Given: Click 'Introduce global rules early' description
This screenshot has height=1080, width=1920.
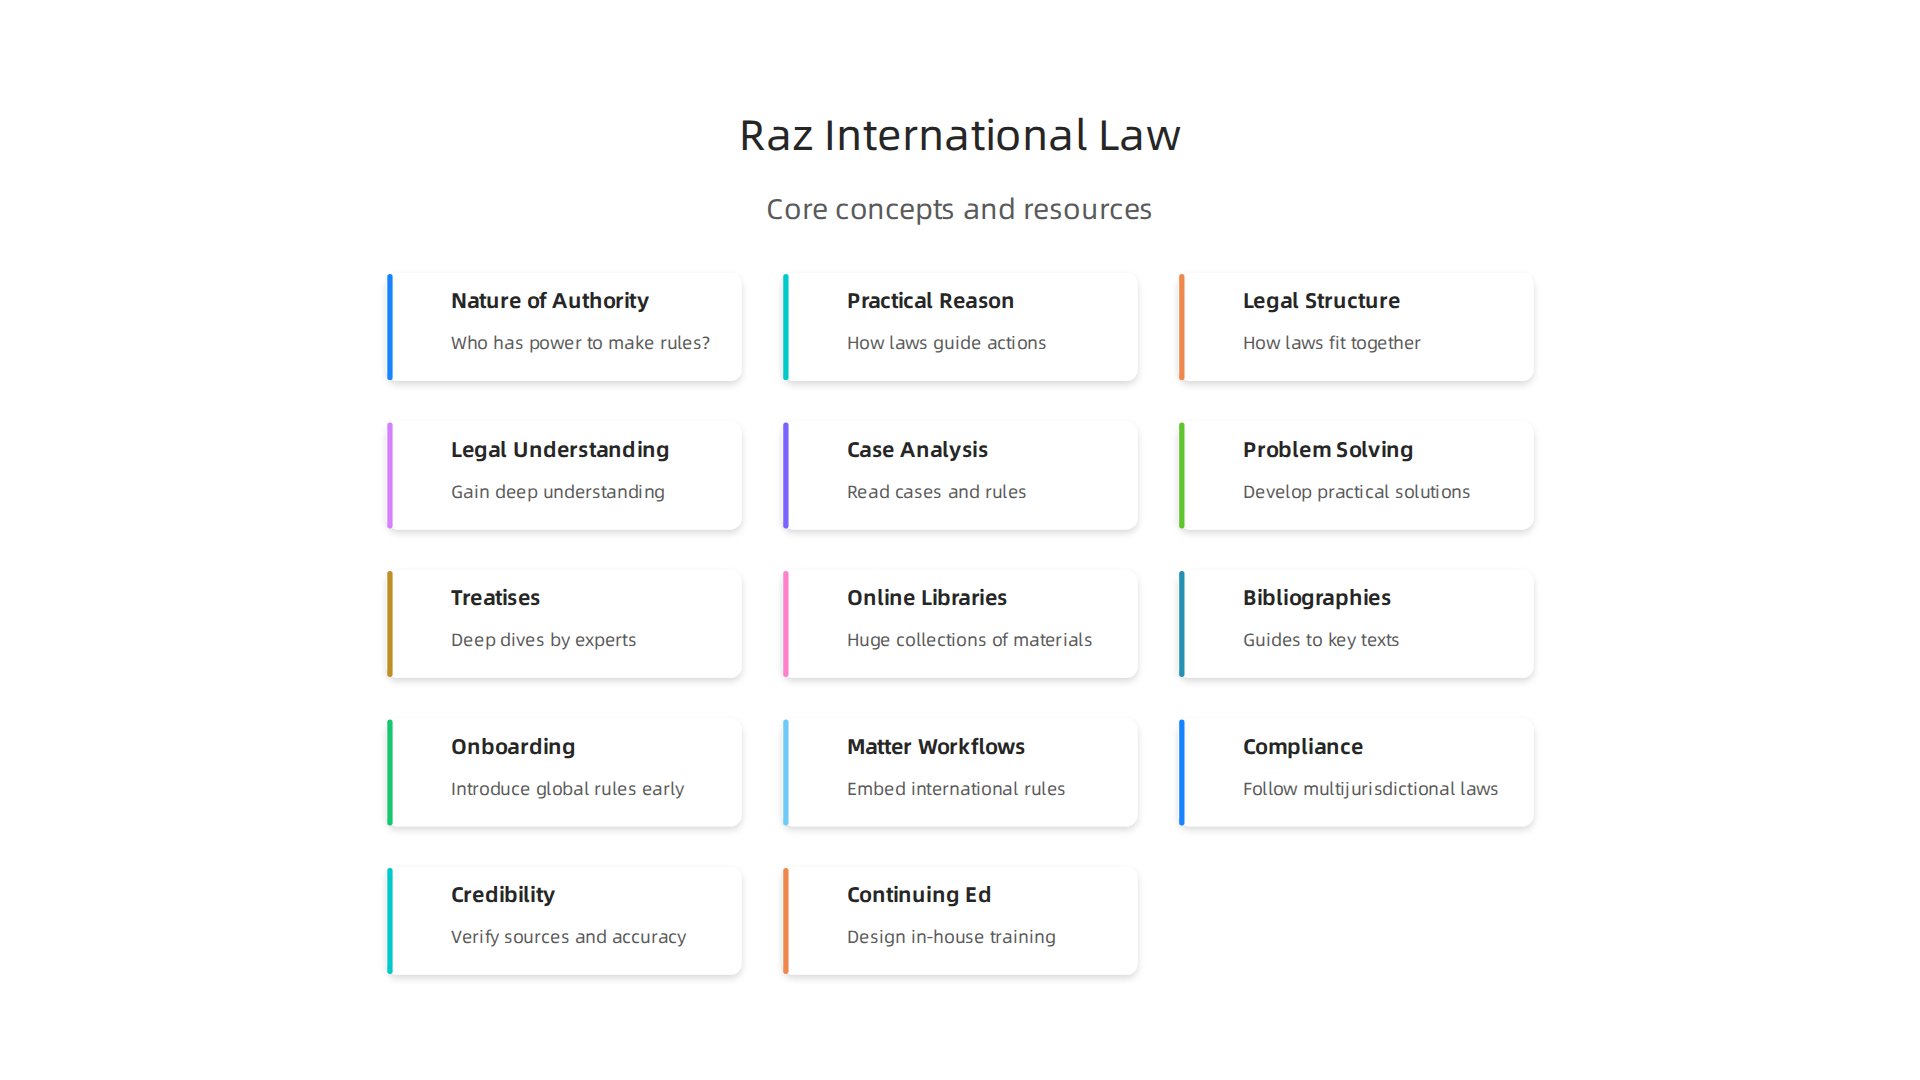Looking at the screenshot, I should pyautogui.click(x=567, y=789).
